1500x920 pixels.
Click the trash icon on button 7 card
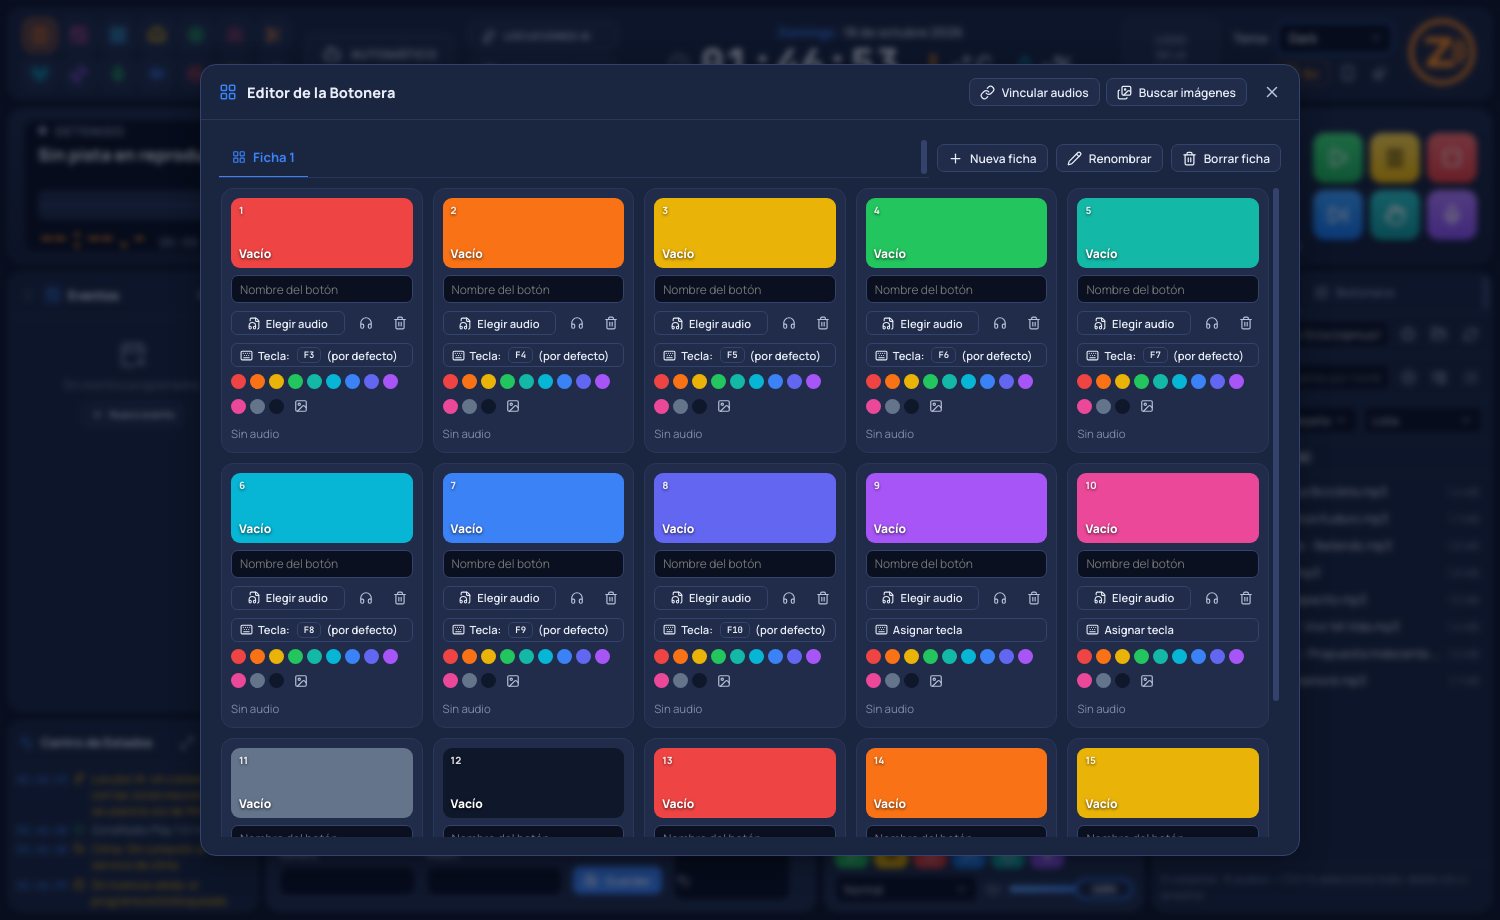[611, 598]
